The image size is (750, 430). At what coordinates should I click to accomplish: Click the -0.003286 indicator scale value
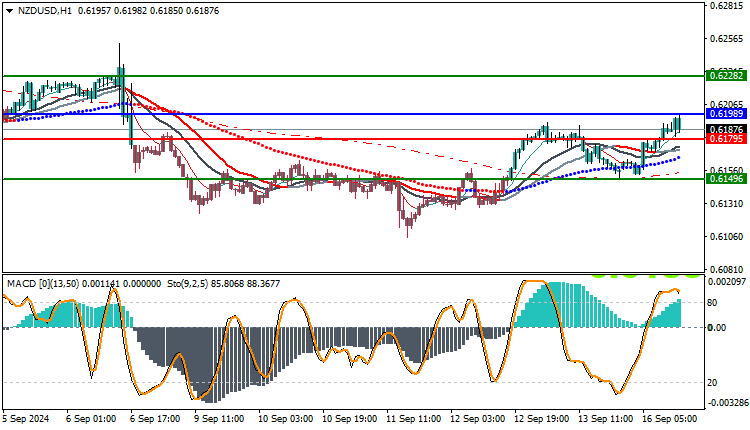727,402
